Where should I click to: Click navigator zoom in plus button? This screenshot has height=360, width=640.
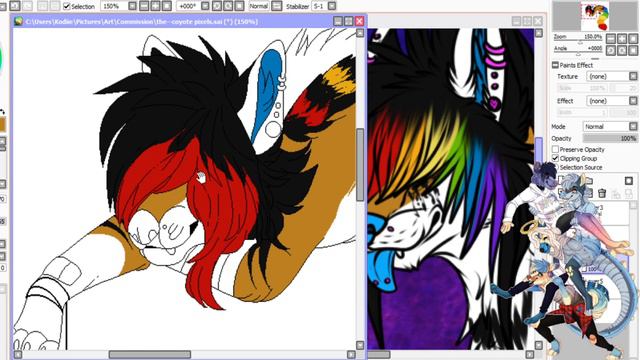tap(622, 39)
